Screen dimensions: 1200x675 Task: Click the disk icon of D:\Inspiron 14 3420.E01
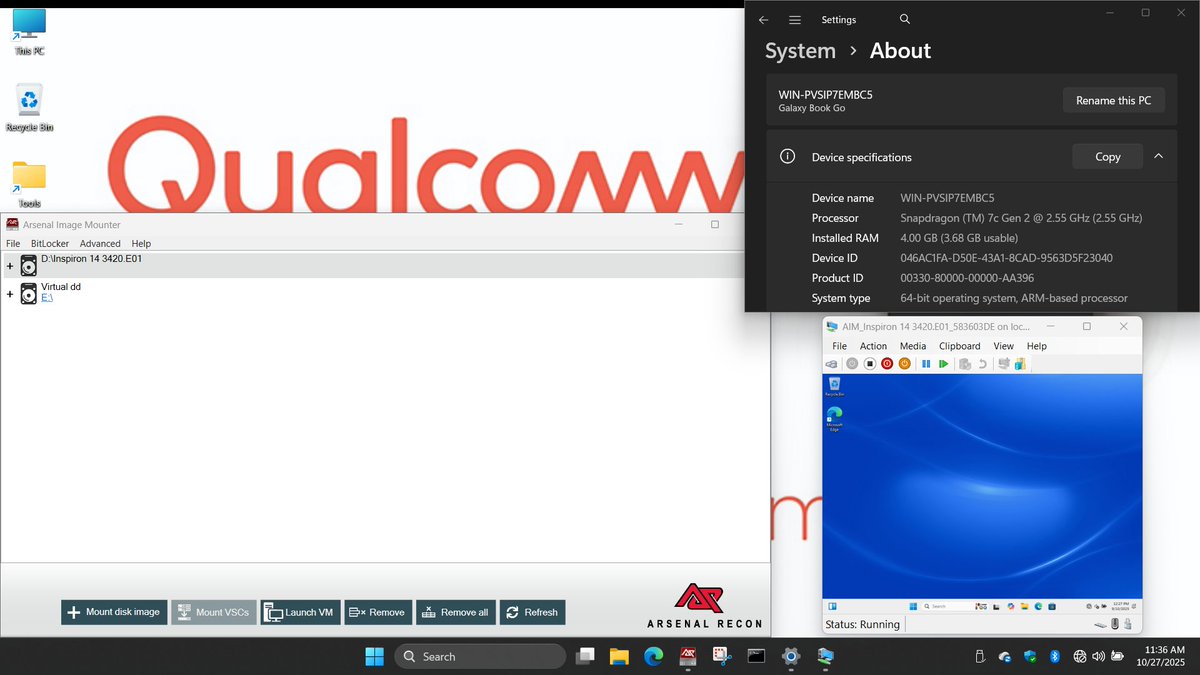coord(29,266)
